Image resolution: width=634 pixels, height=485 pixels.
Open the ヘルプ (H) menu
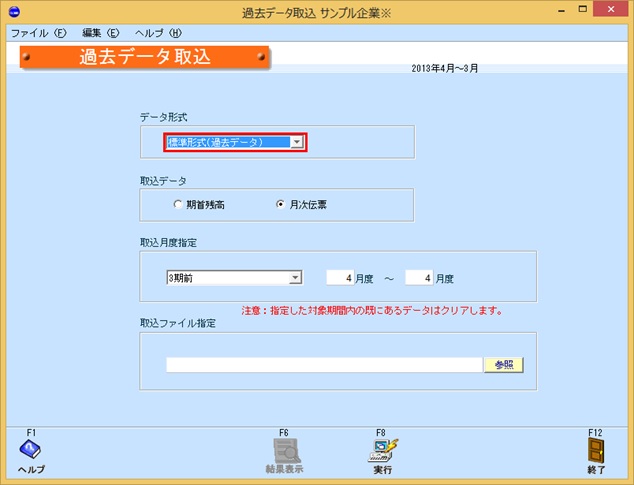[x=158, y=33]
